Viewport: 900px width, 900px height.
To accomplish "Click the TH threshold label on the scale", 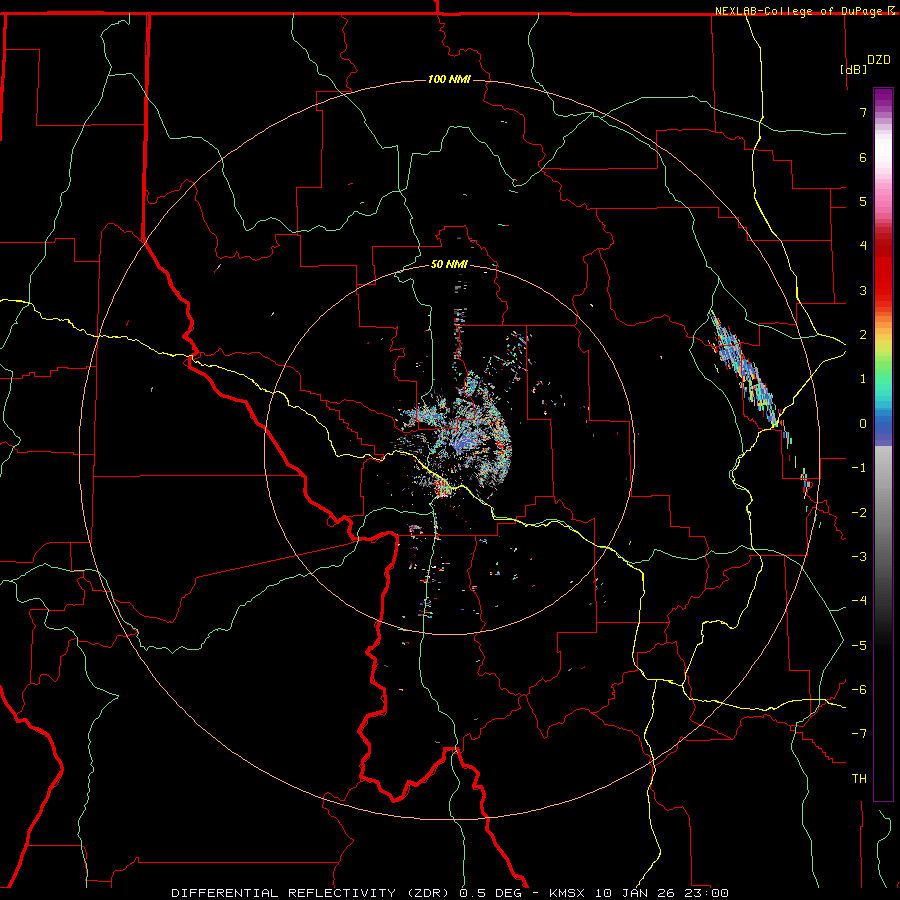I will 859,779.
